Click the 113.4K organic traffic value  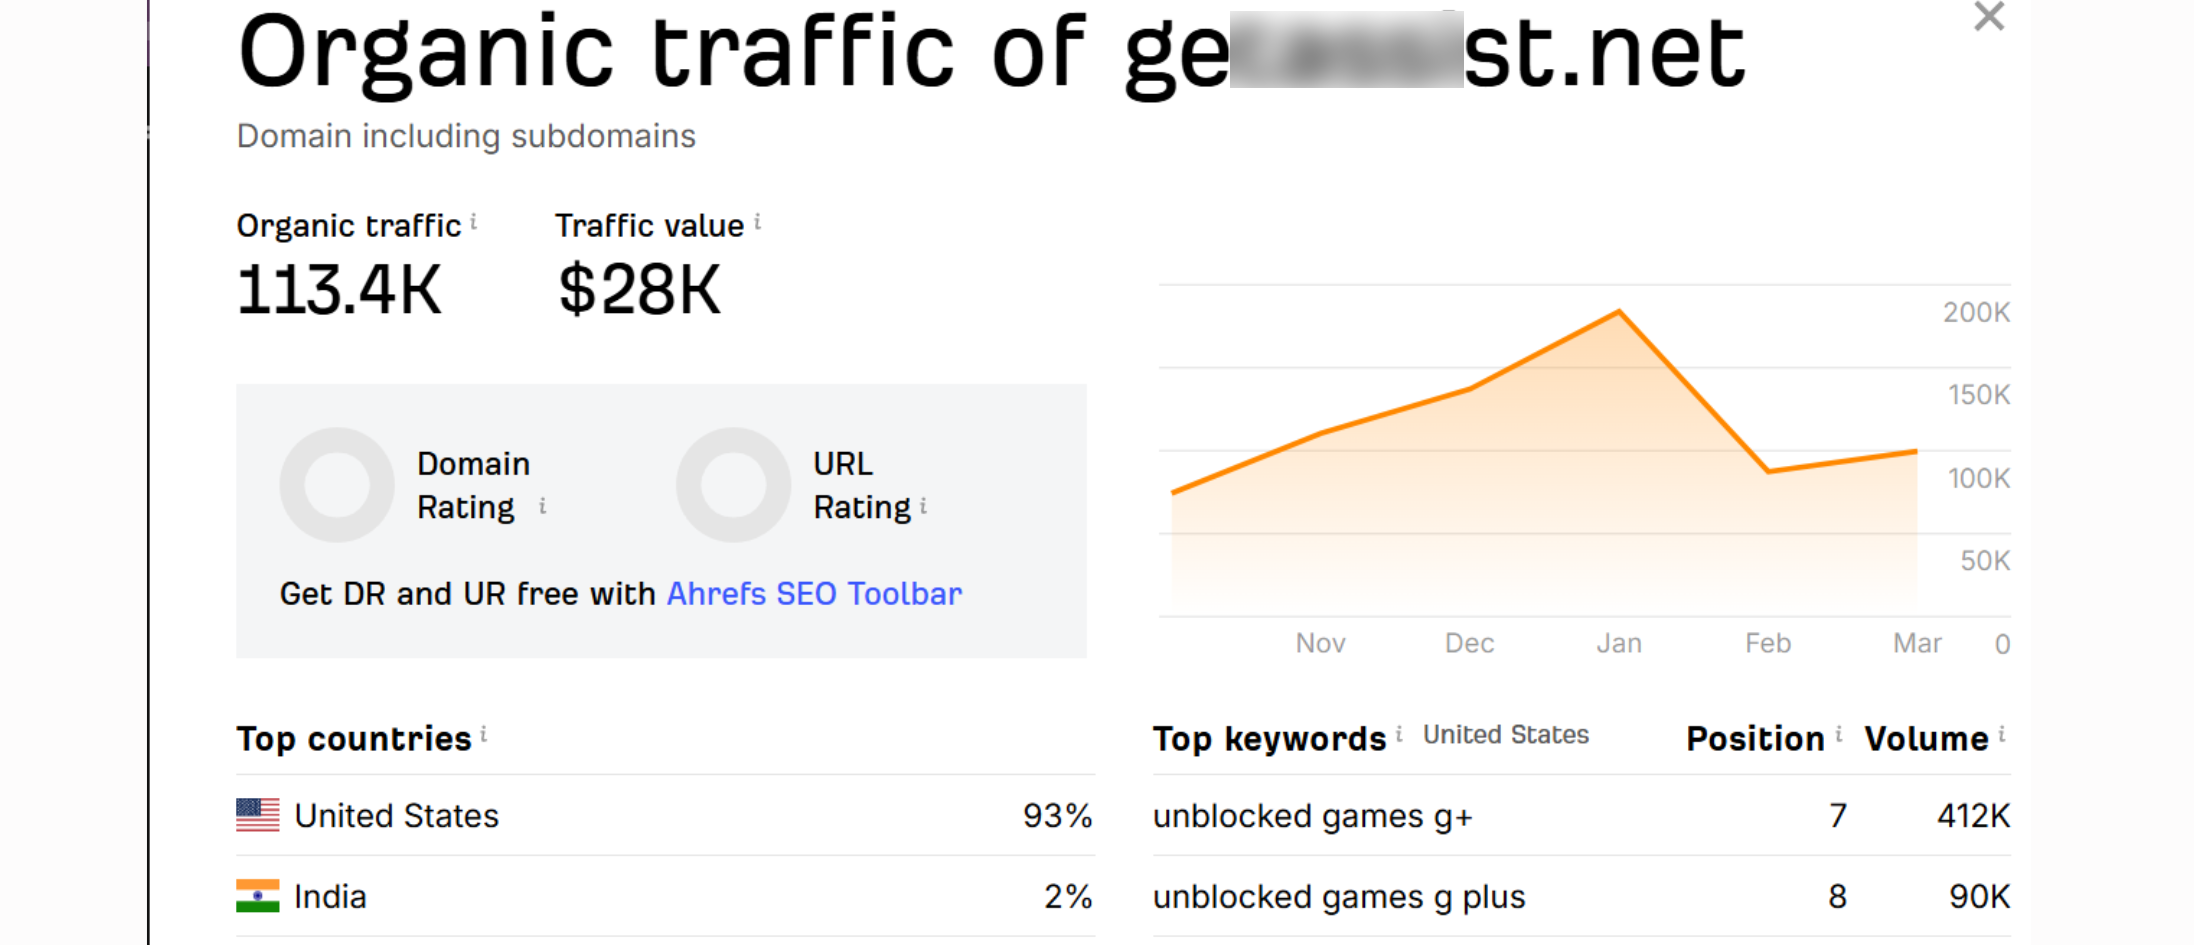point(339,290)
